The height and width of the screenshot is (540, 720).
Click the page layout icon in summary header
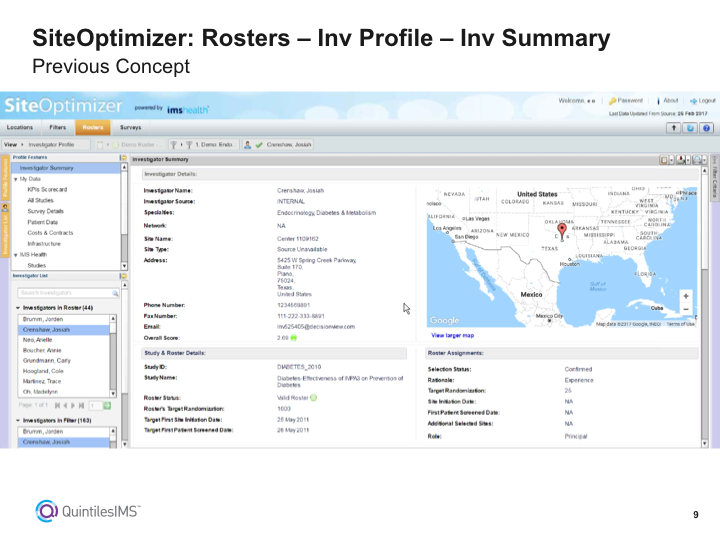pyautogui.click(x=664, y=160)
